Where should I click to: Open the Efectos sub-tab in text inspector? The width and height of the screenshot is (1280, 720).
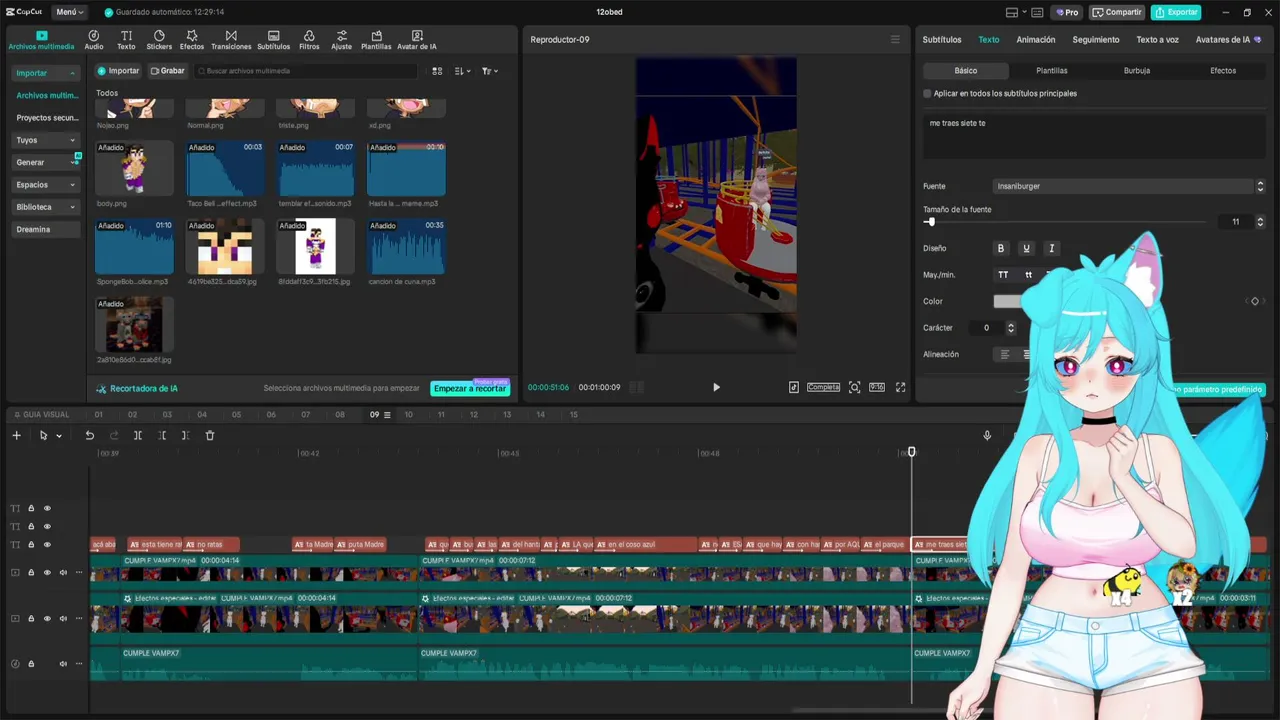point(1223,71)
